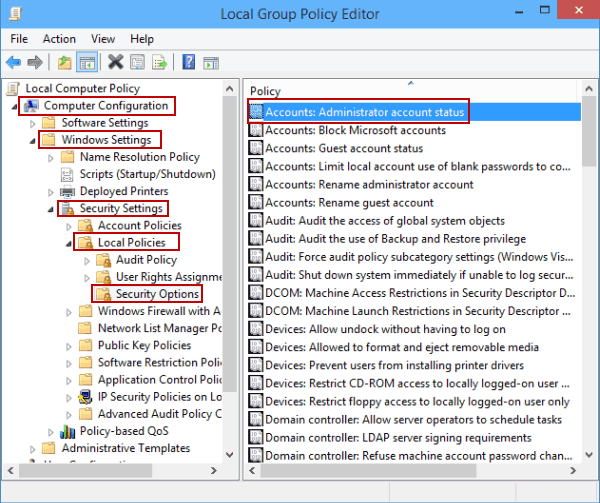Expand the Account Policies node
Image resolution: width=600 pixels, height=503 pixels.
coord(69,226)
